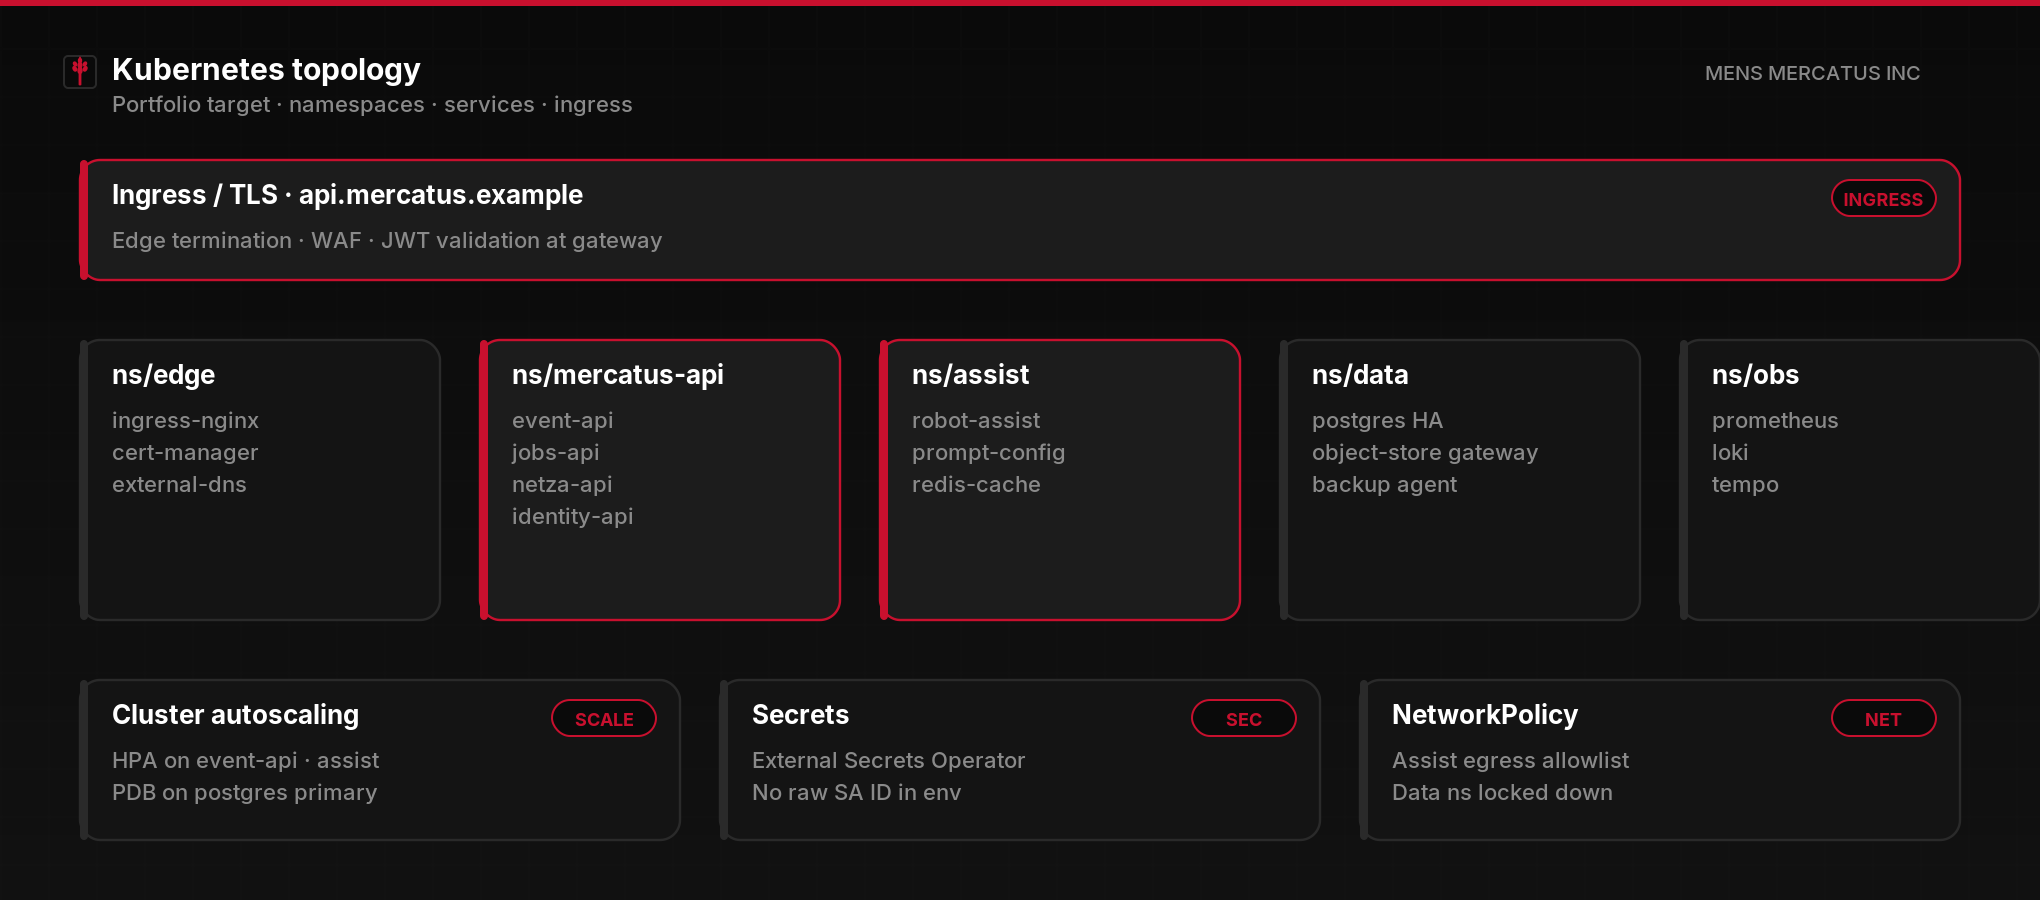Viewport: 2040px width, 900px height.
Task: Click 'jobs-api' service entry
Action: (x=556, y=453)
